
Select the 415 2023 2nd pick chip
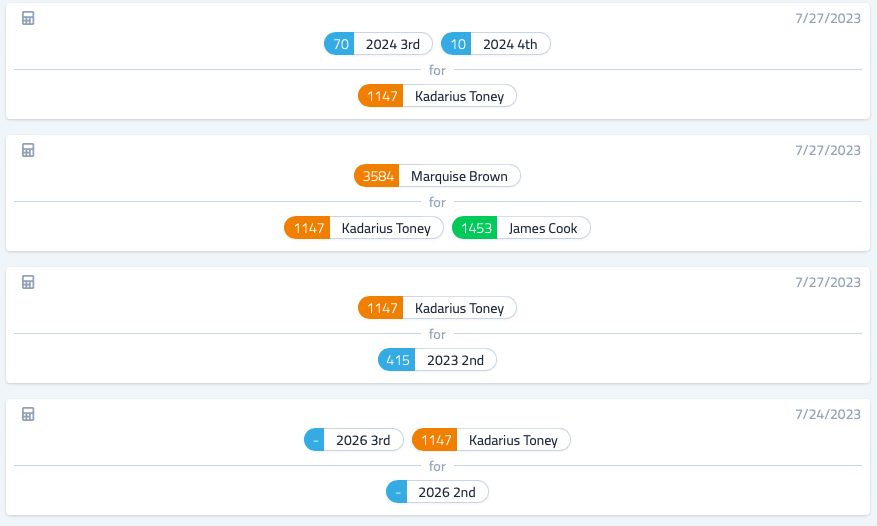[437, 360]
